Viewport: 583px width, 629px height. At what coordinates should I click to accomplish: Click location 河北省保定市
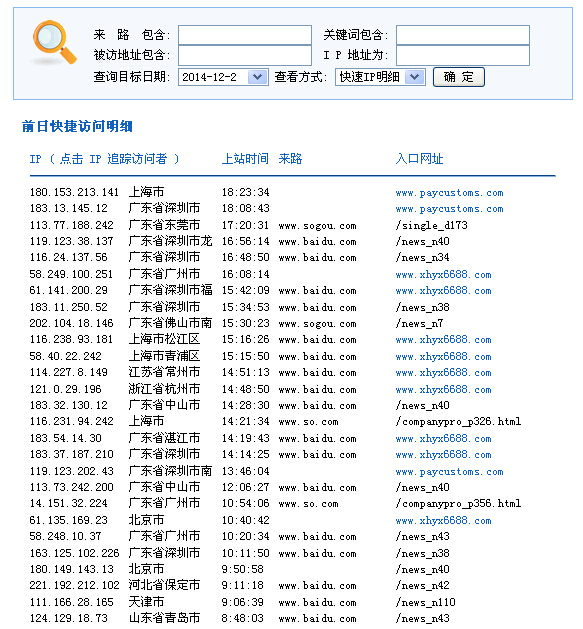point(164,585)
